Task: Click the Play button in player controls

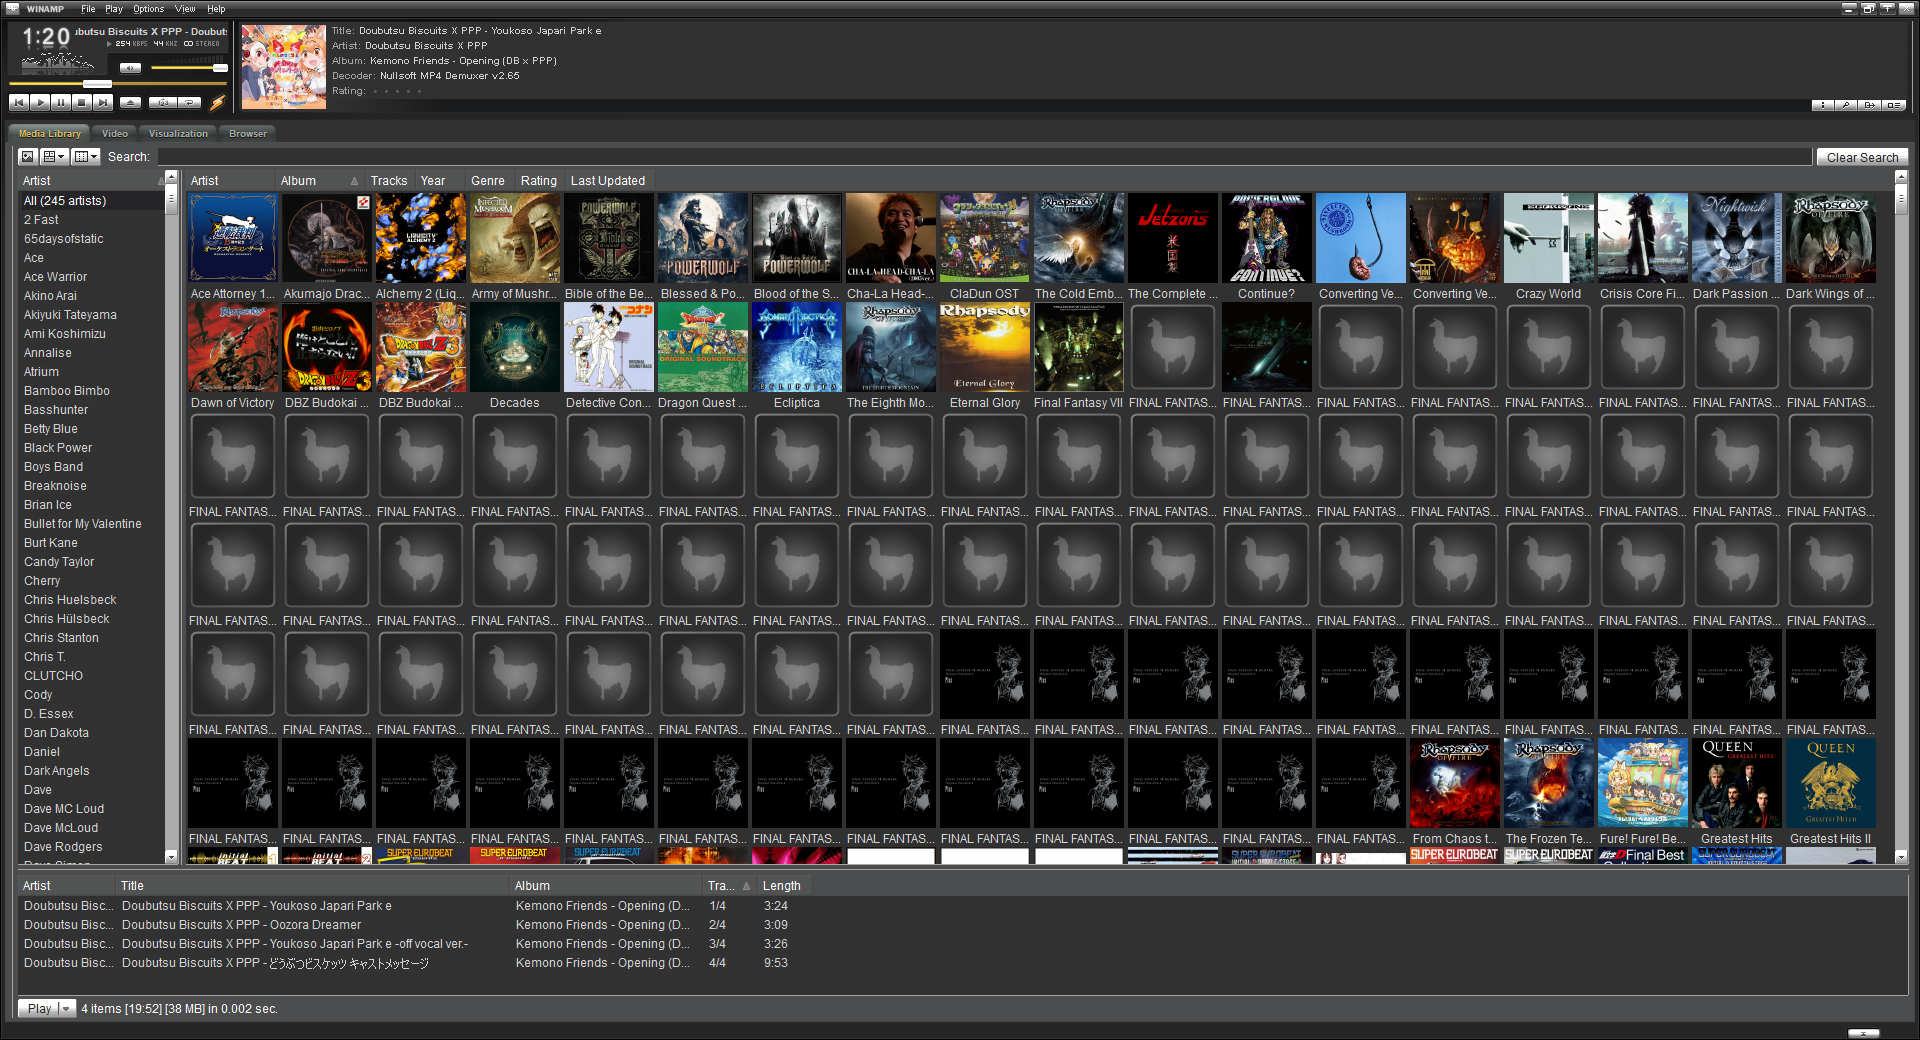Action: point(40,102)
